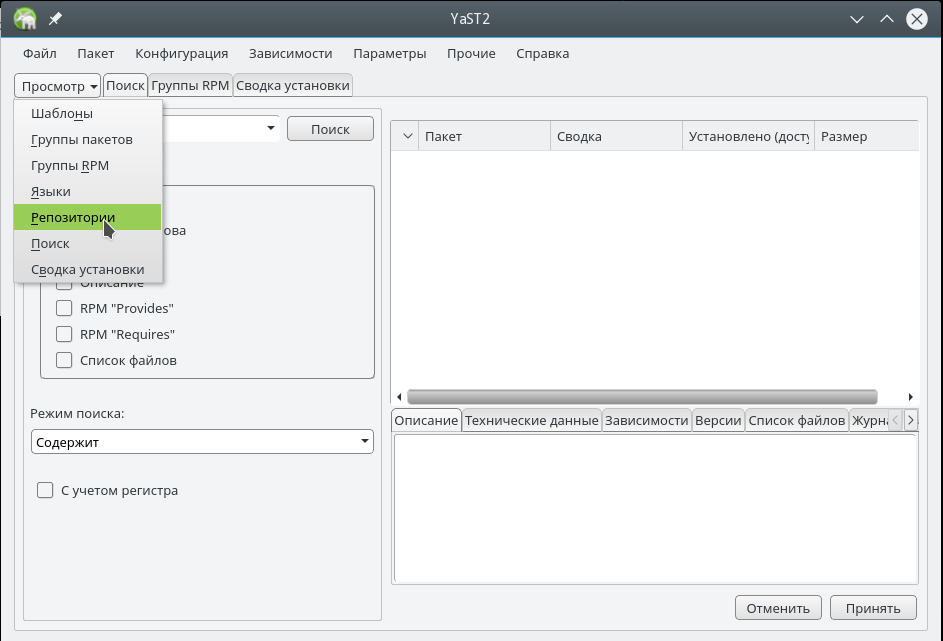Open the Содержит search mode dropdown
Image resolution: width=943 pixels, height=641 pixels.
click(201, 442)
